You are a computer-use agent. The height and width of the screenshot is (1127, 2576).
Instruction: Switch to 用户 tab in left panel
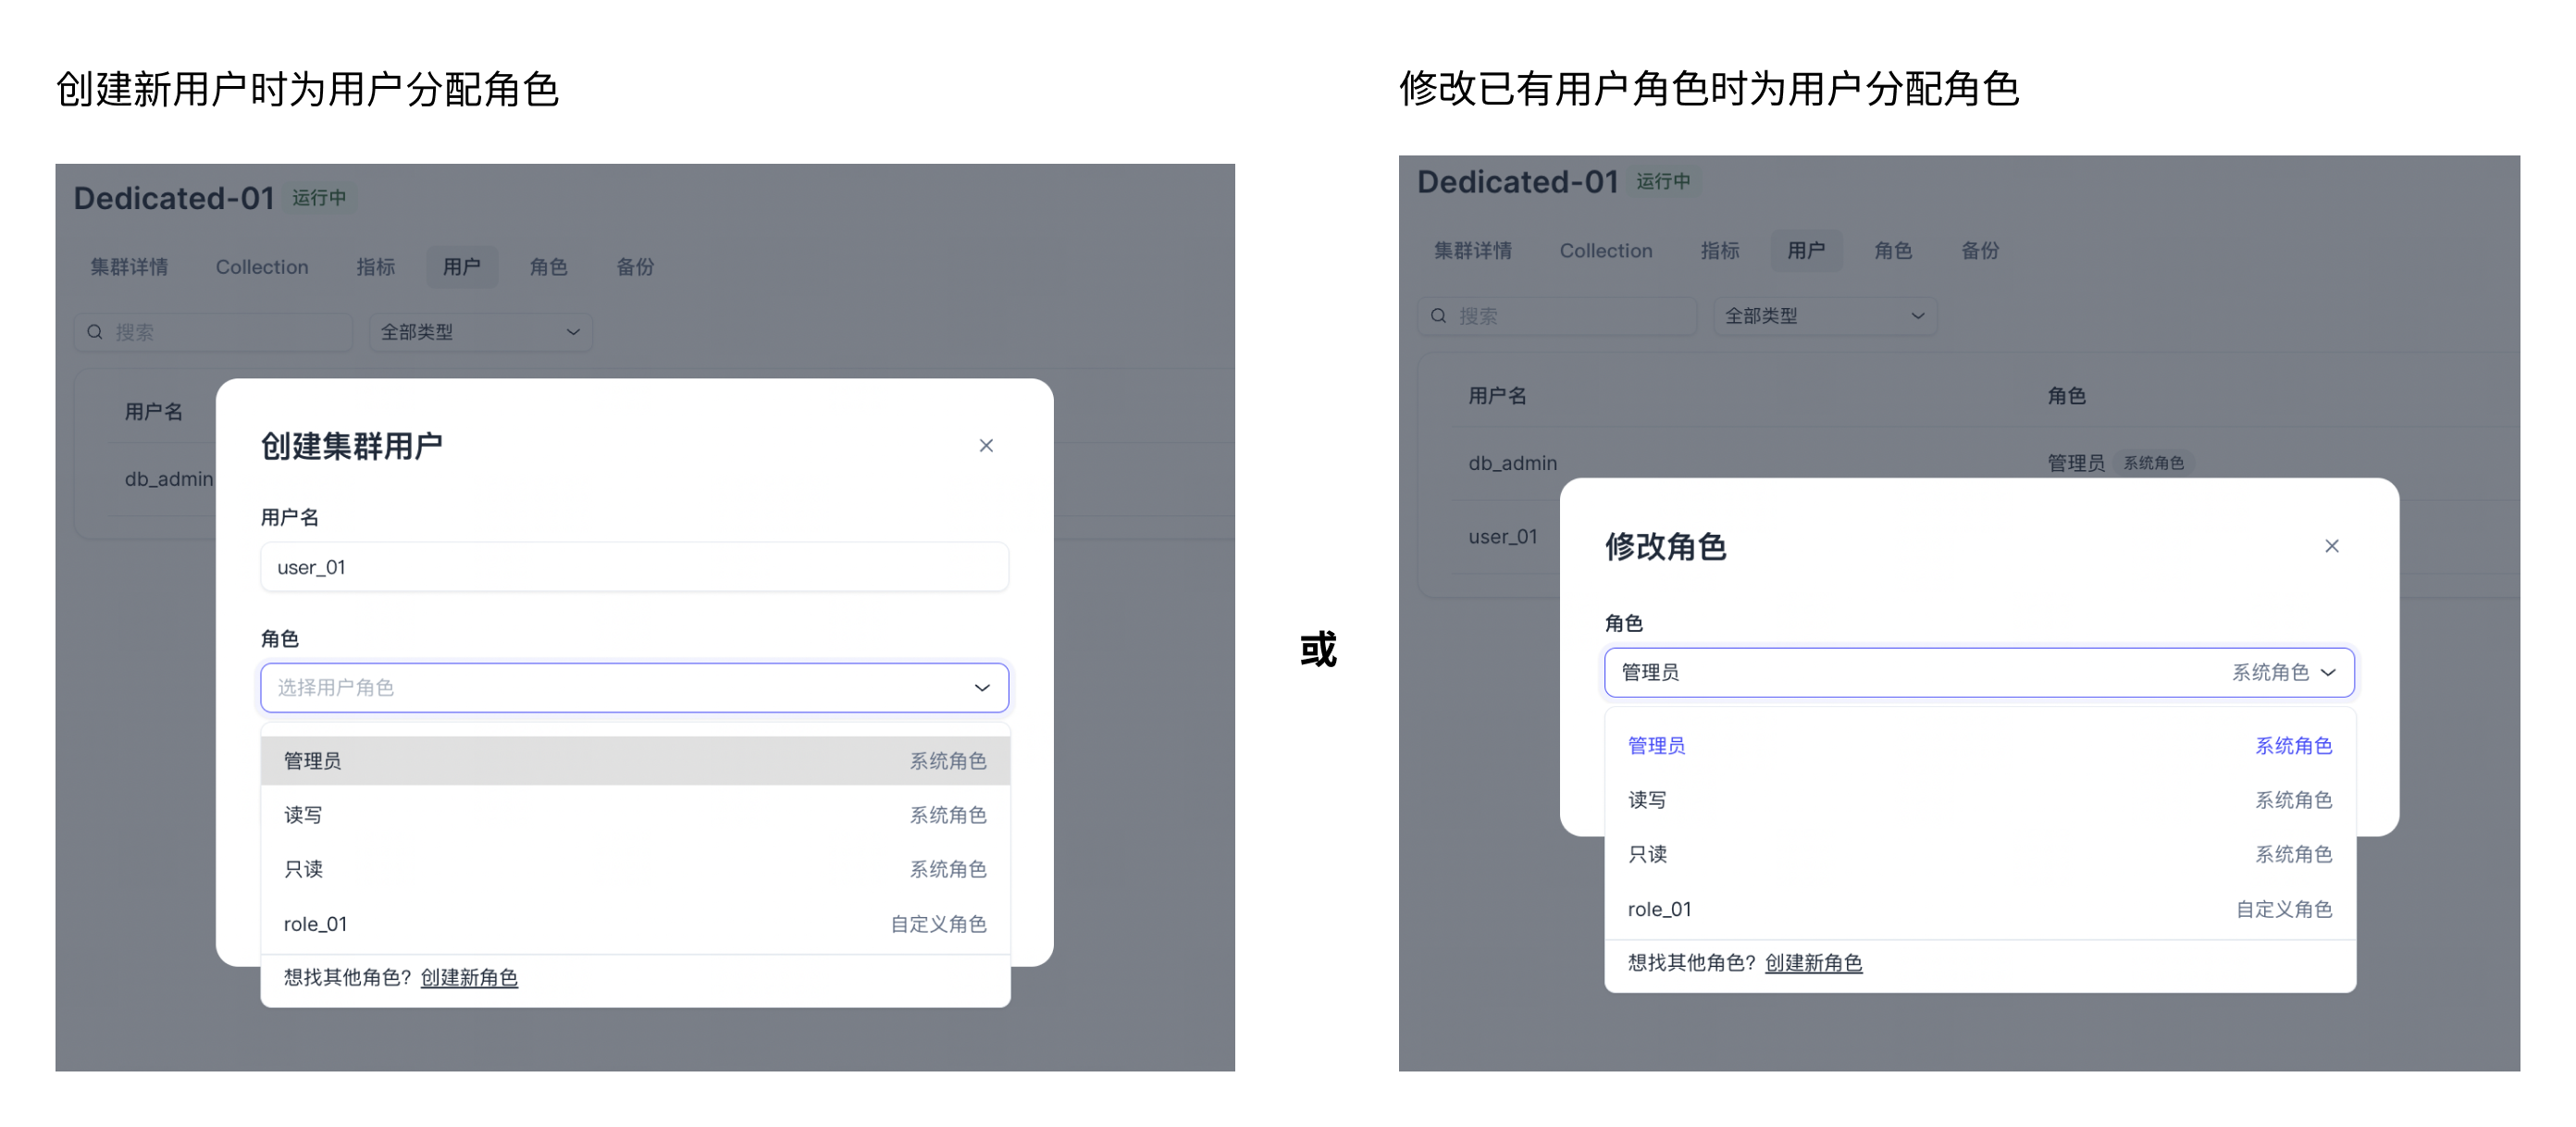[x=462, y=267]
